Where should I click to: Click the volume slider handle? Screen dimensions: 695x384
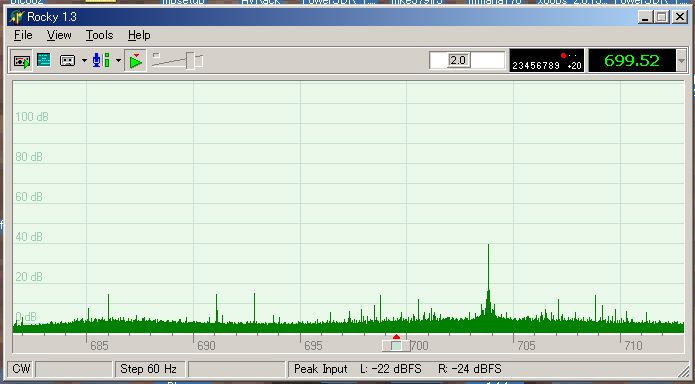point(191,61)
